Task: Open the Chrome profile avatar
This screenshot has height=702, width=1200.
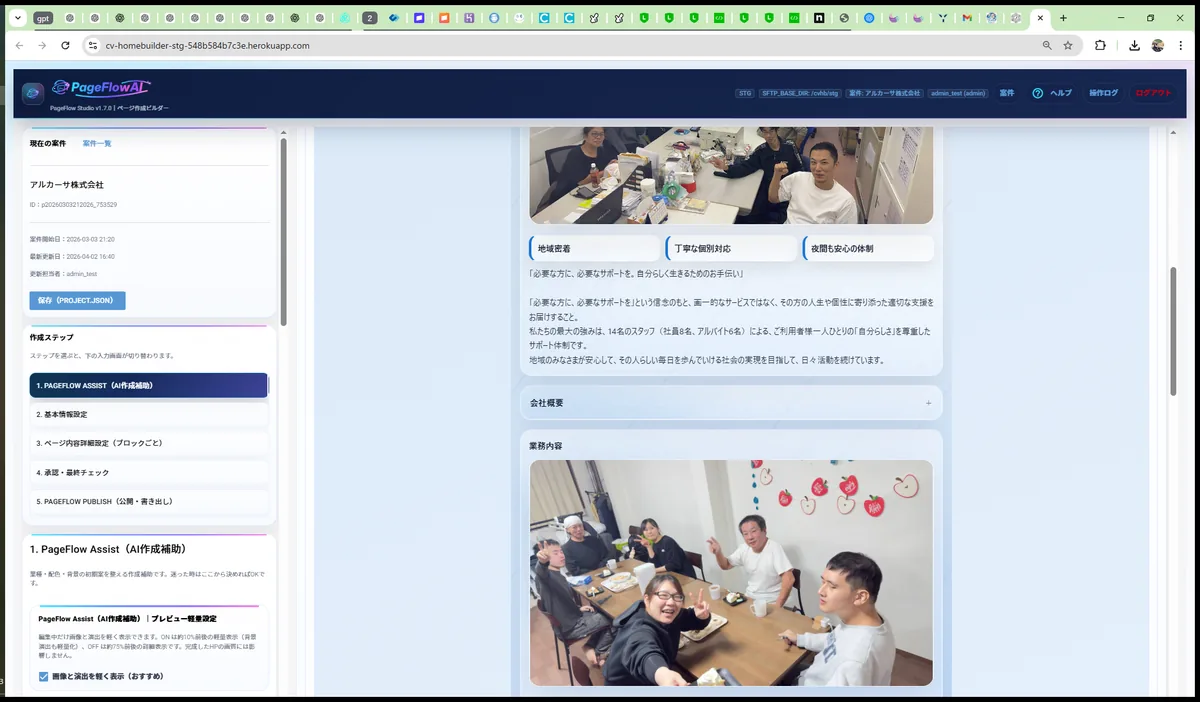Action: [1158, 45]
